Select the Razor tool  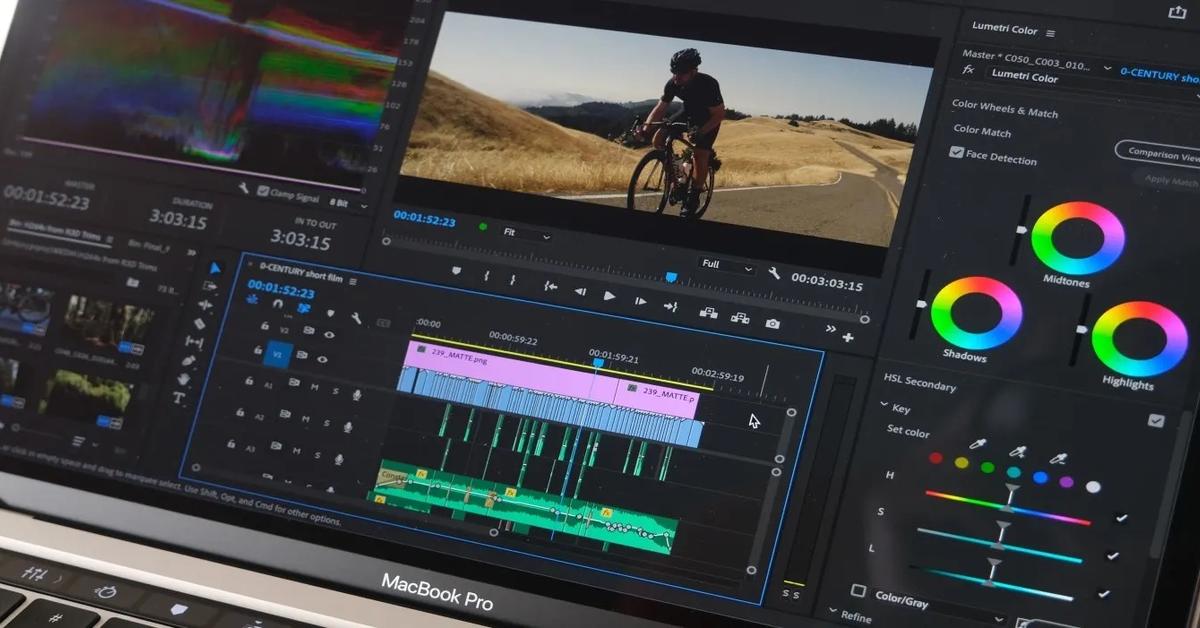199,323
